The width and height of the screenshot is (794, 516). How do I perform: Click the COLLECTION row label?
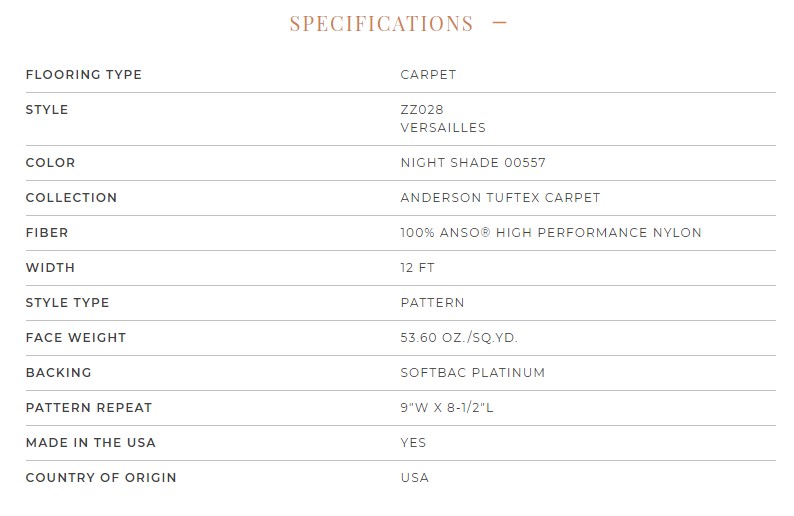click(x=71, y=197)
